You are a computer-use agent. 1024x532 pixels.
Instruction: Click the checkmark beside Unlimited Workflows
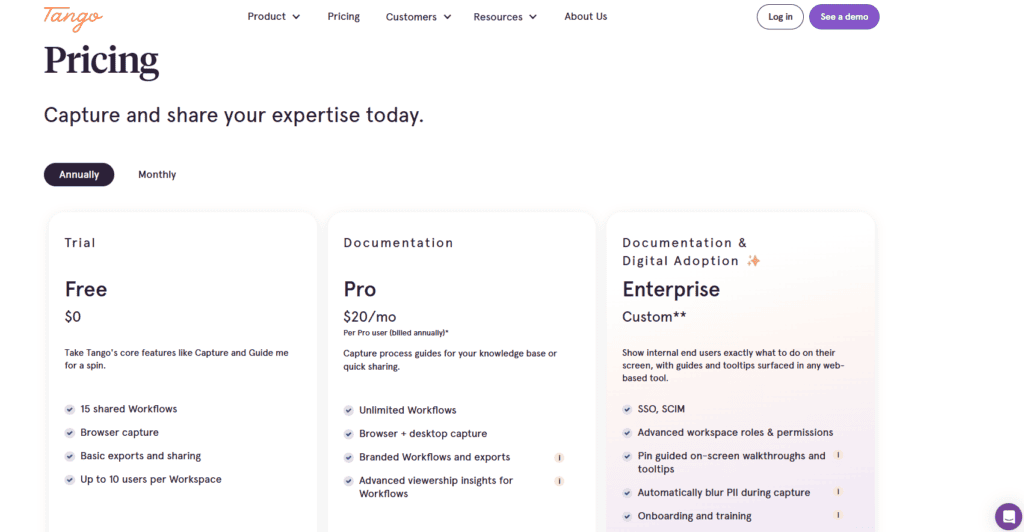pos(349,411)
